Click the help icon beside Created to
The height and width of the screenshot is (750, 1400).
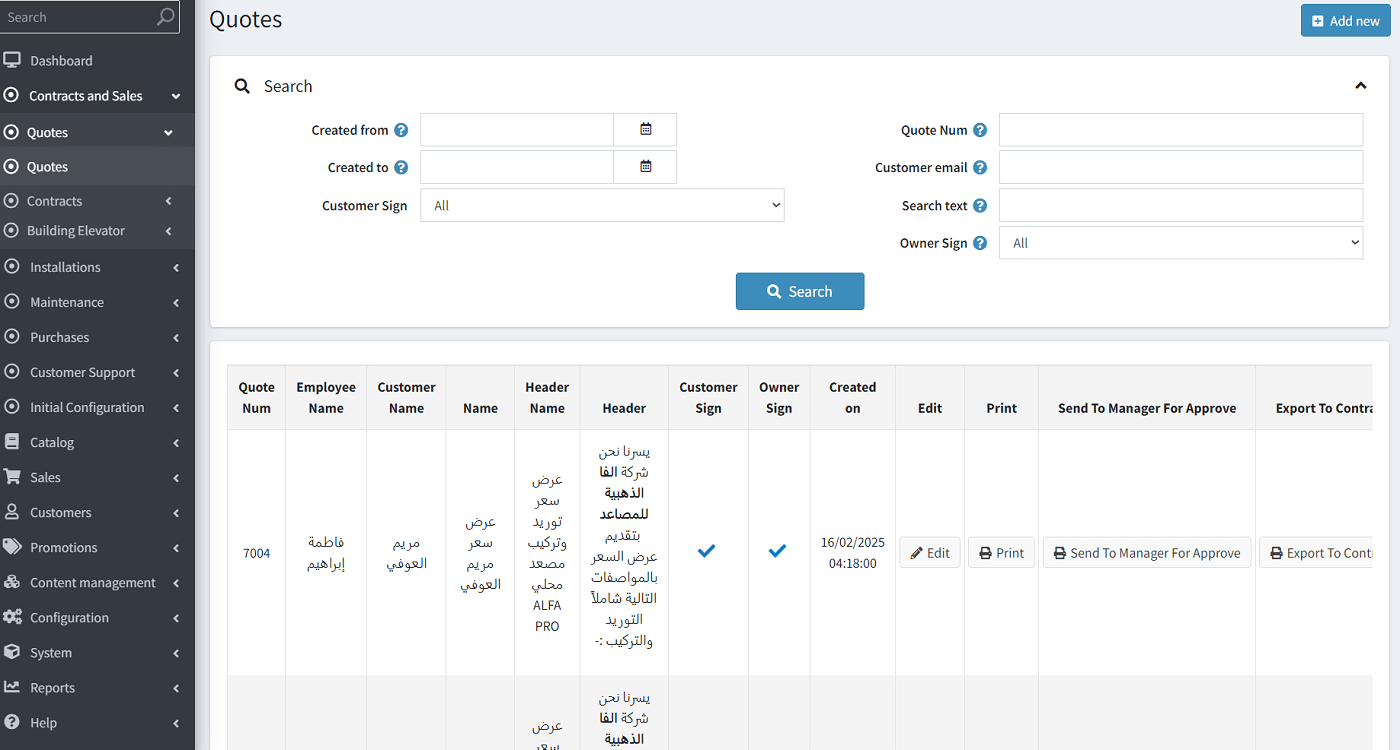[x=401, y=167]
